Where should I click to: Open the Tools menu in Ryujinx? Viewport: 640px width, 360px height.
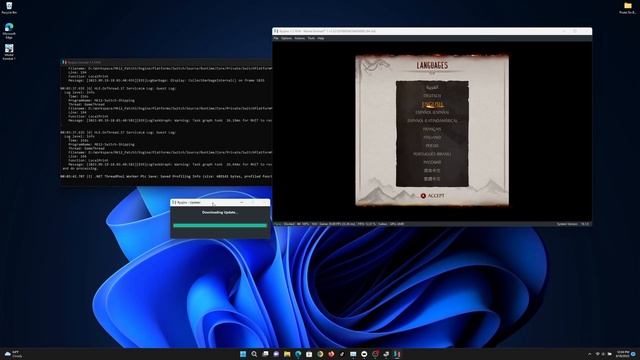tap(311, 38)
